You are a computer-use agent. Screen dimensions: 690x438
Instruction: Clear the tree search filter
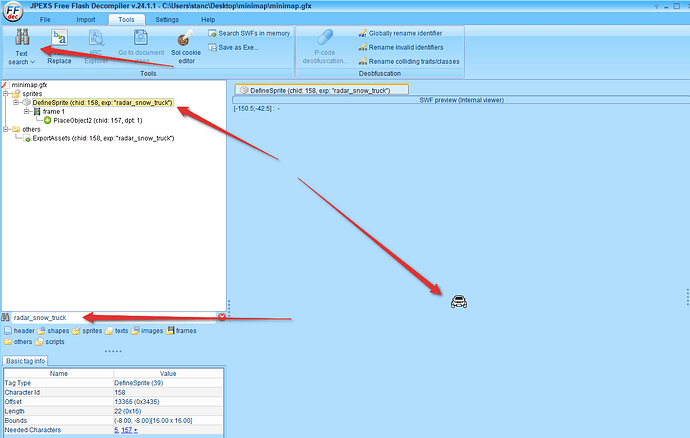222,317
